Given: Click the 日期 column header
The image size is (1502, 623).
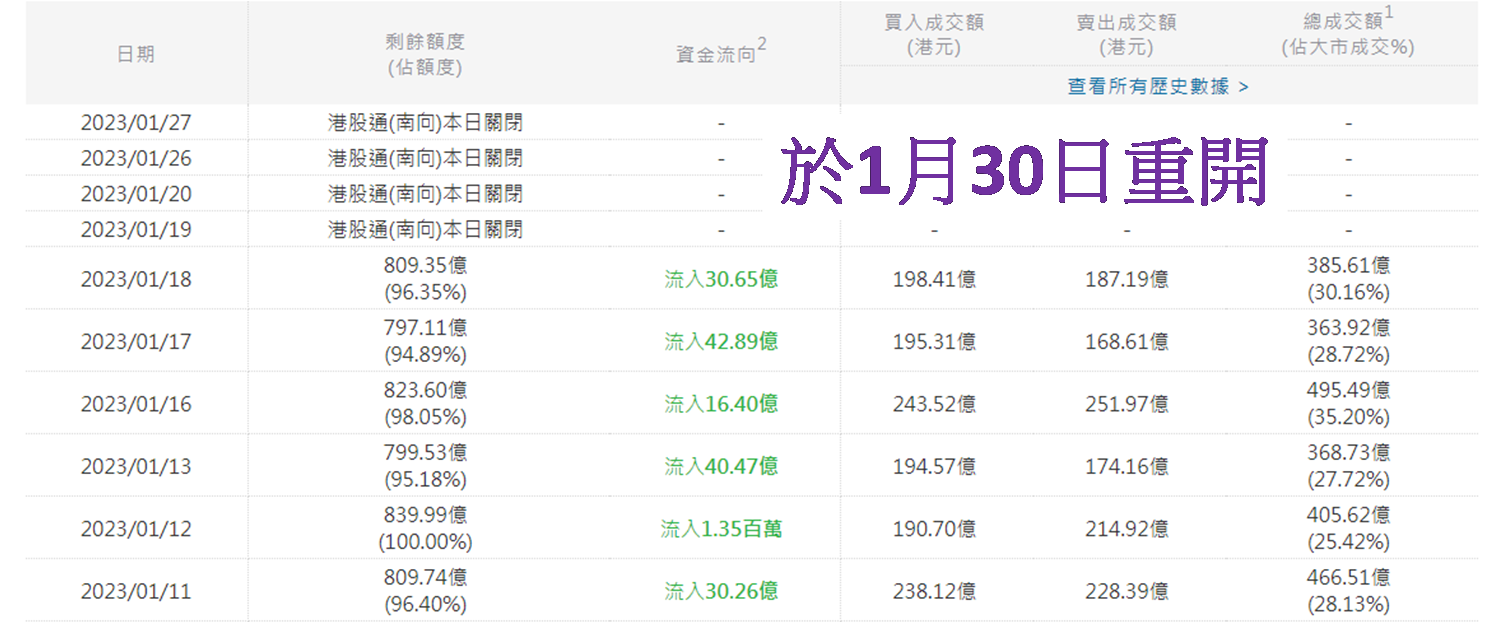Looking at the screenshot, I should pos(136,54).
